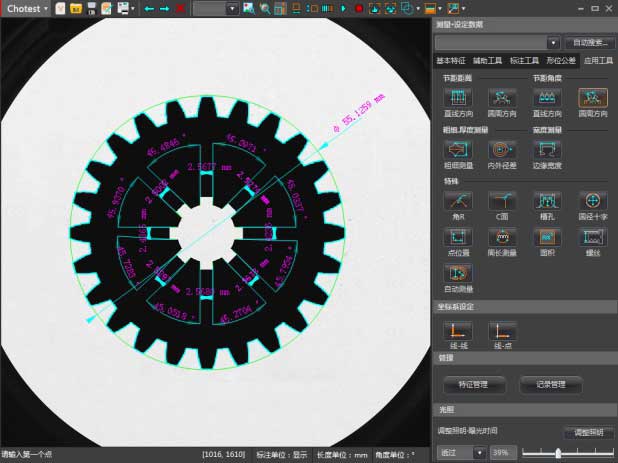The image size is (618, 463).
Task: Click the 特征管理 button
Action: tap(476, 384)
